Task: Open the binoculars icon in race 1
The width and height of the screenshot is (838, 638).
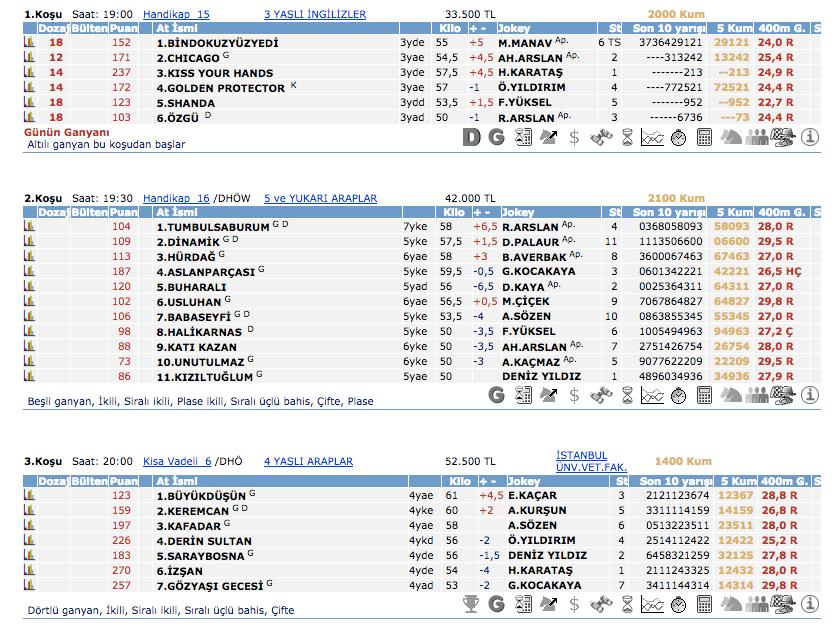Action: click(601, 137)
